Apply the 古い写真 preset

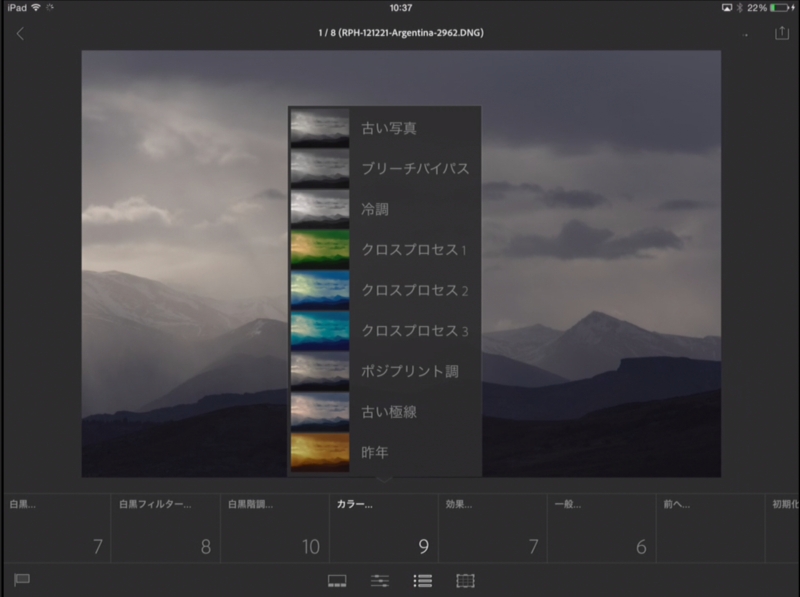(385, 128)
